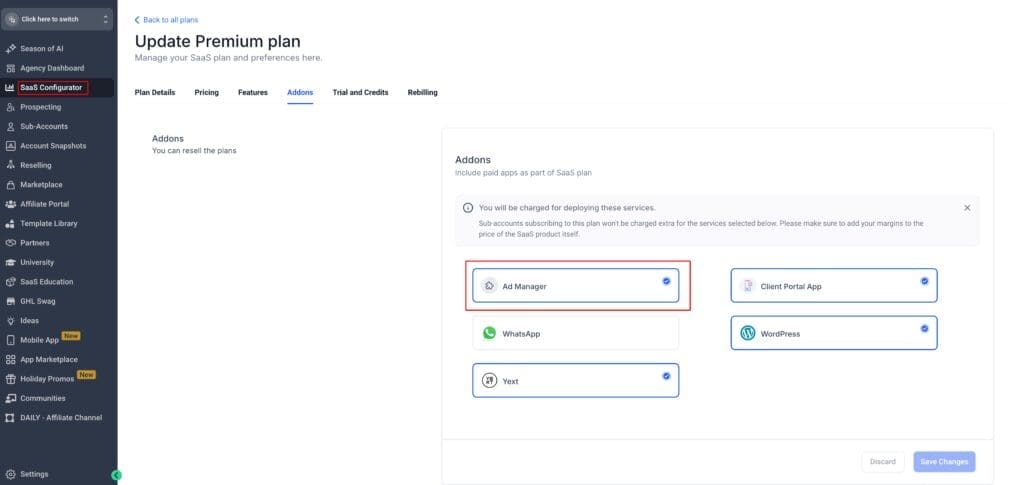Screen dimensions: 1024x485
Task: Open Prospecting via its sidebar icon
Action: (10, 107)
